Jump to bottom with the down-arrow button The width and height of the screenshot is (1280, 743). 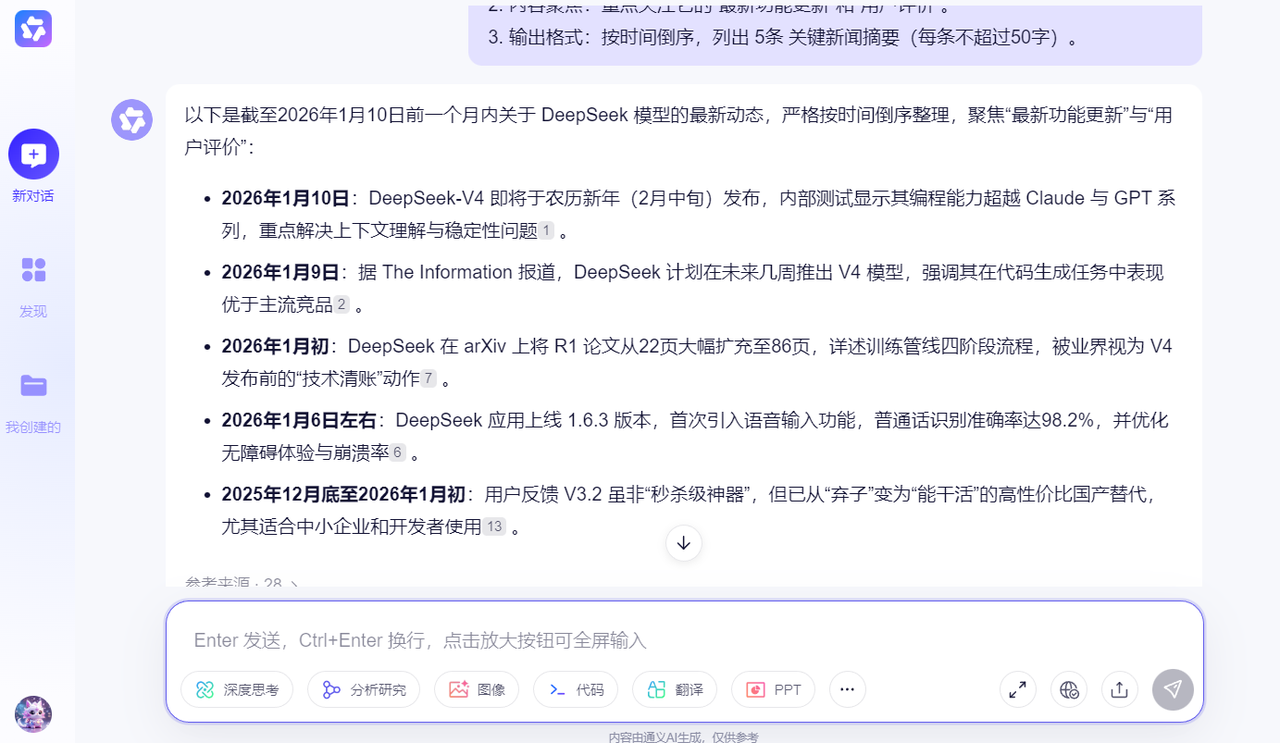point(684,543)
